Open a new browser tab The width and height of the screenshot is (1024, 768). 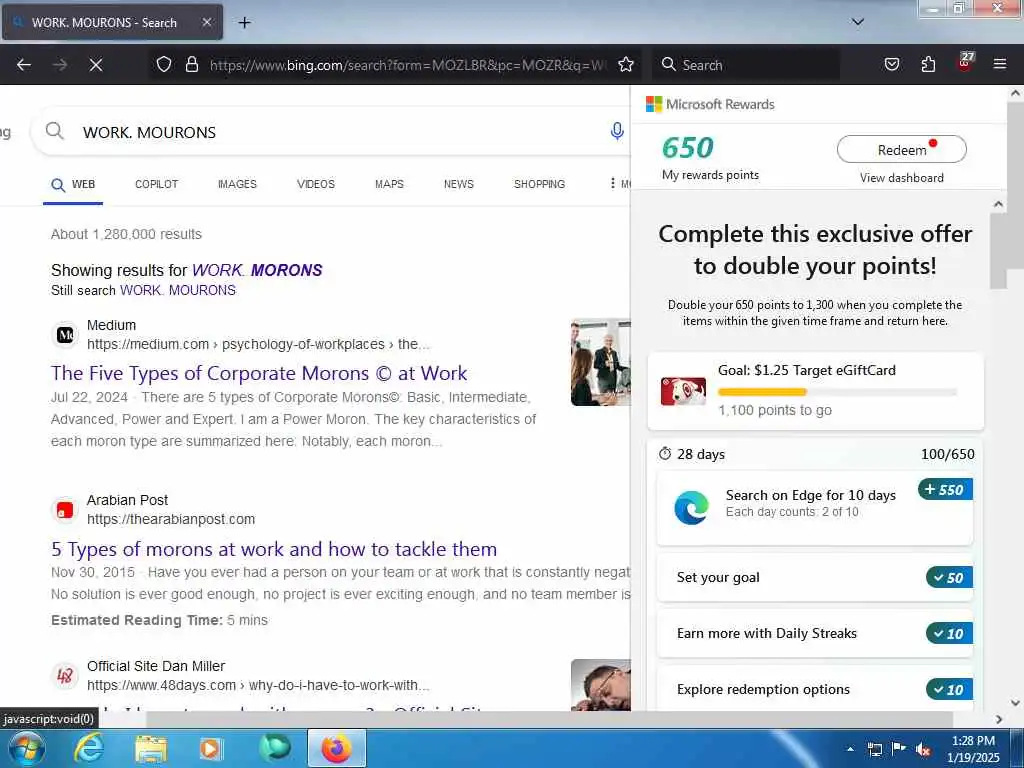pos(244,22)
